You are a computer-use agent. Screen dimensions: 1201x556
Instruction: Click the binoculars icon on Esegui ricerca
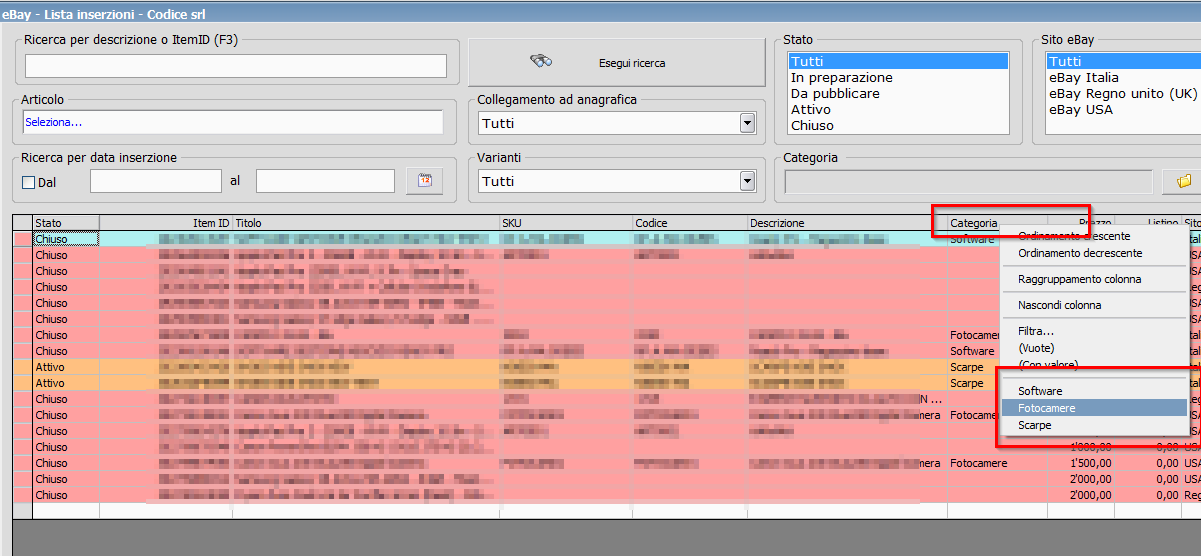coord(541,61)
